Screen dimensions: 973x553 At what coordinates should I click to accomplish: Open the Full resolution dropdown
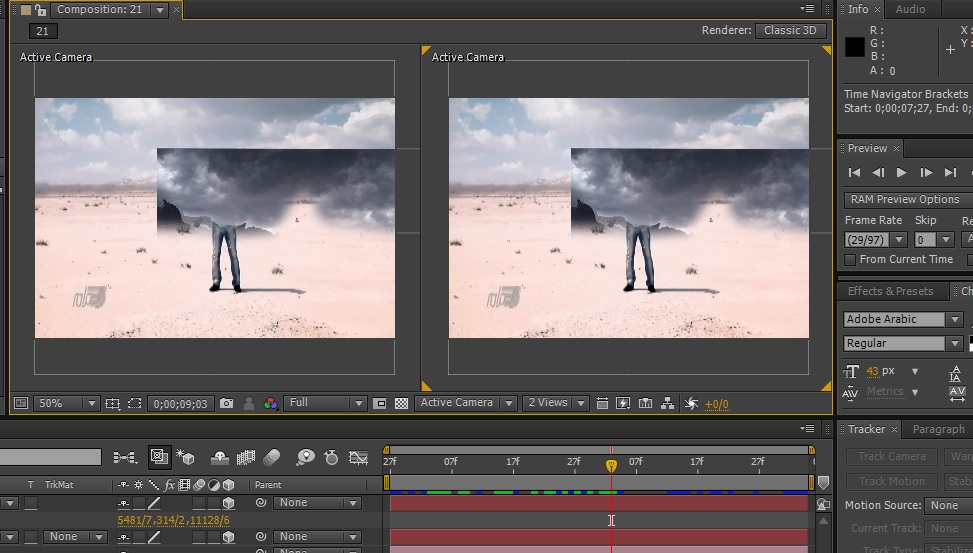[325, 403]
